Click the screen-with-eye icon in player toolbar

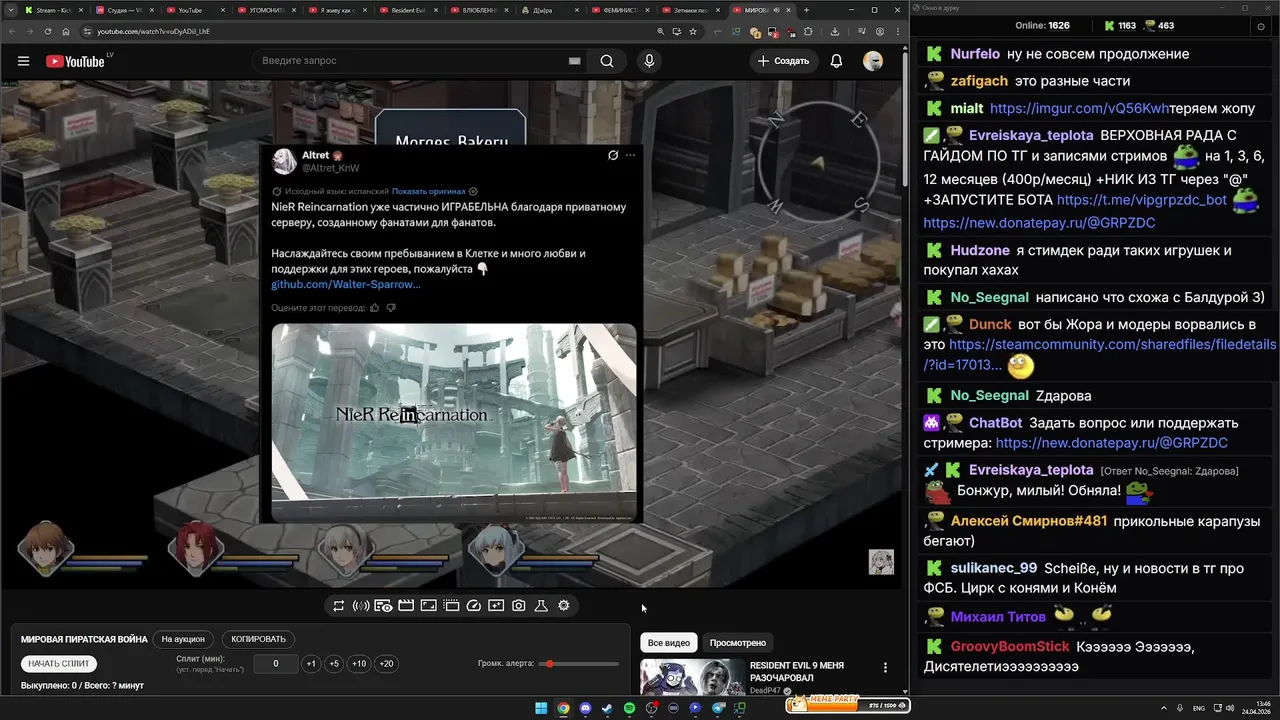(383, 605)
